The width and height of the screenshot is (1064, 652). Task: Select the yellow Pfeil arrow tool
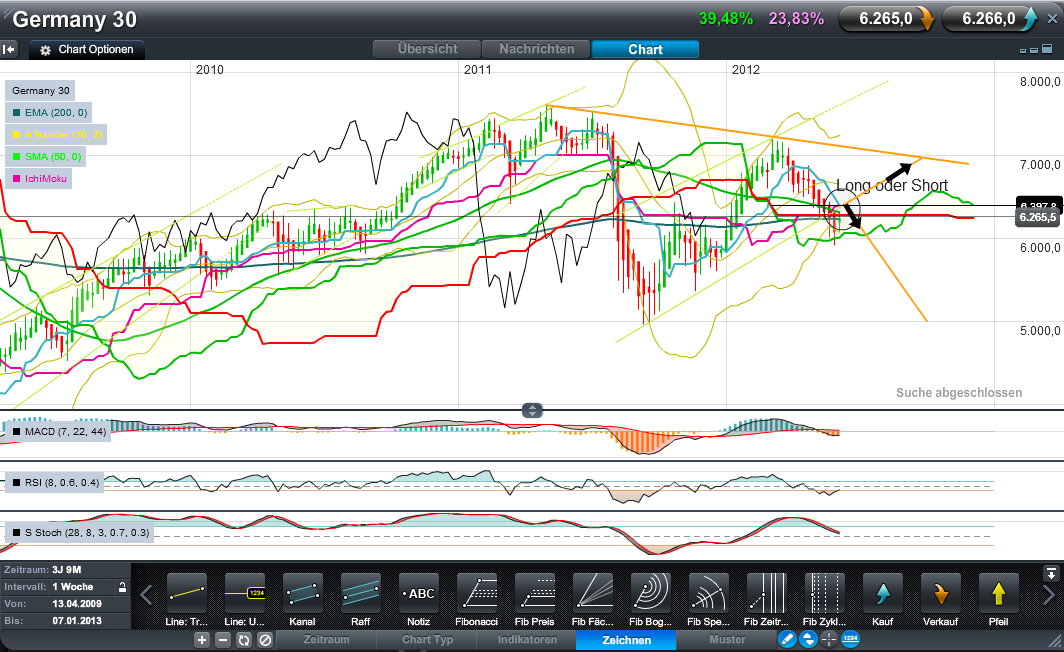click(998, 593)
